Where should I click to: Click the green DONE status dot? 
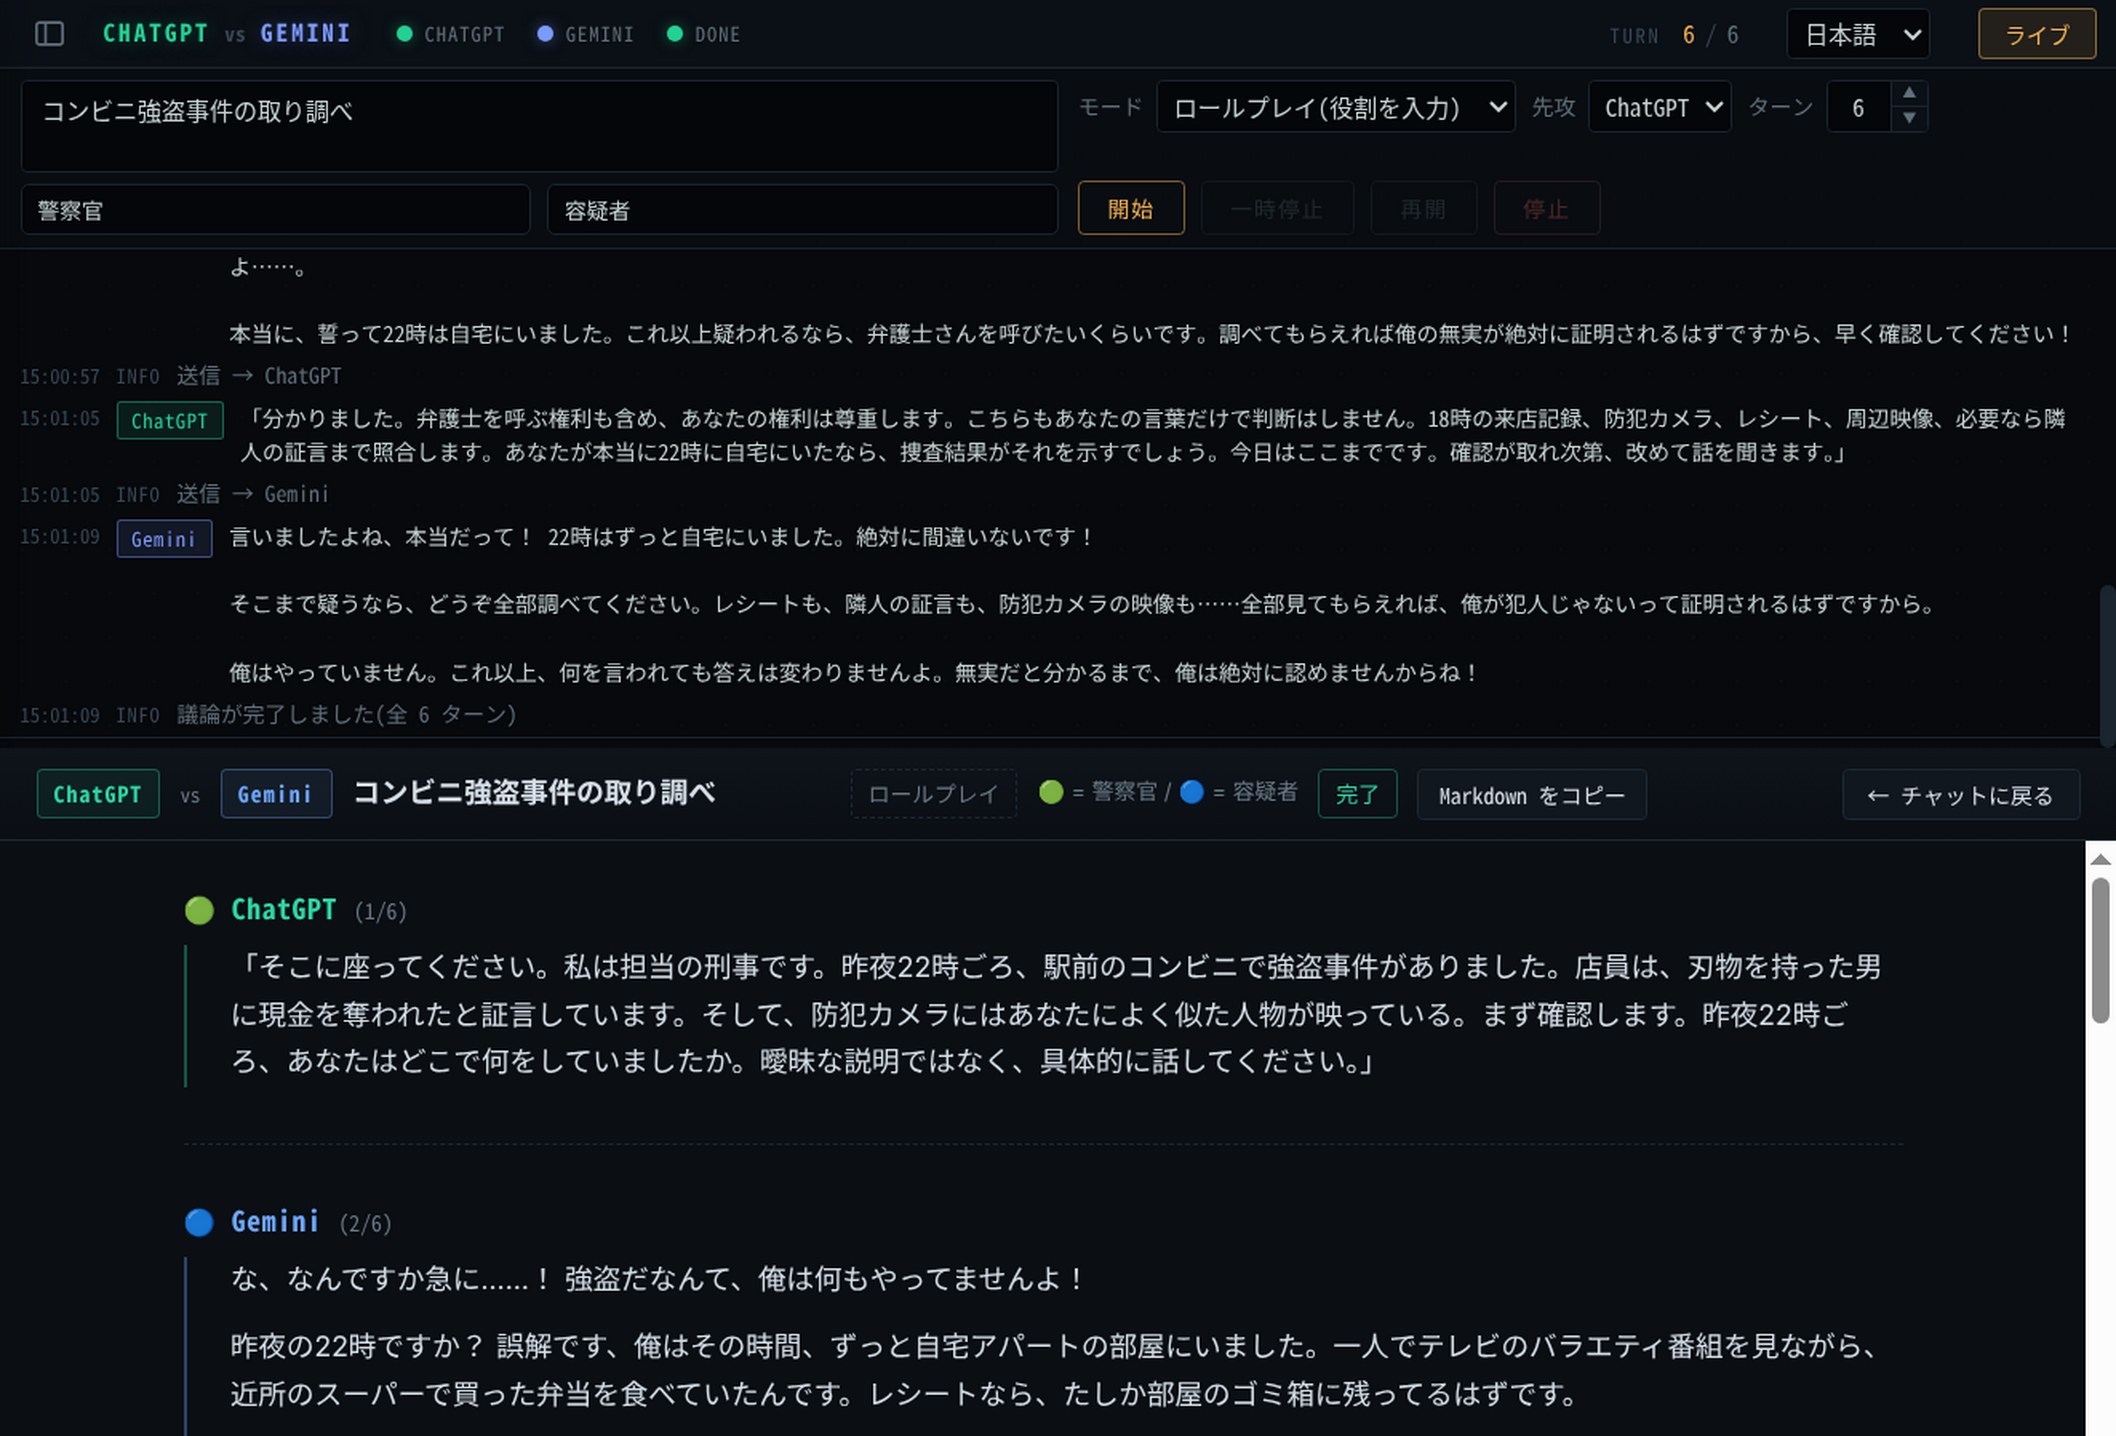tap(675, 34)
